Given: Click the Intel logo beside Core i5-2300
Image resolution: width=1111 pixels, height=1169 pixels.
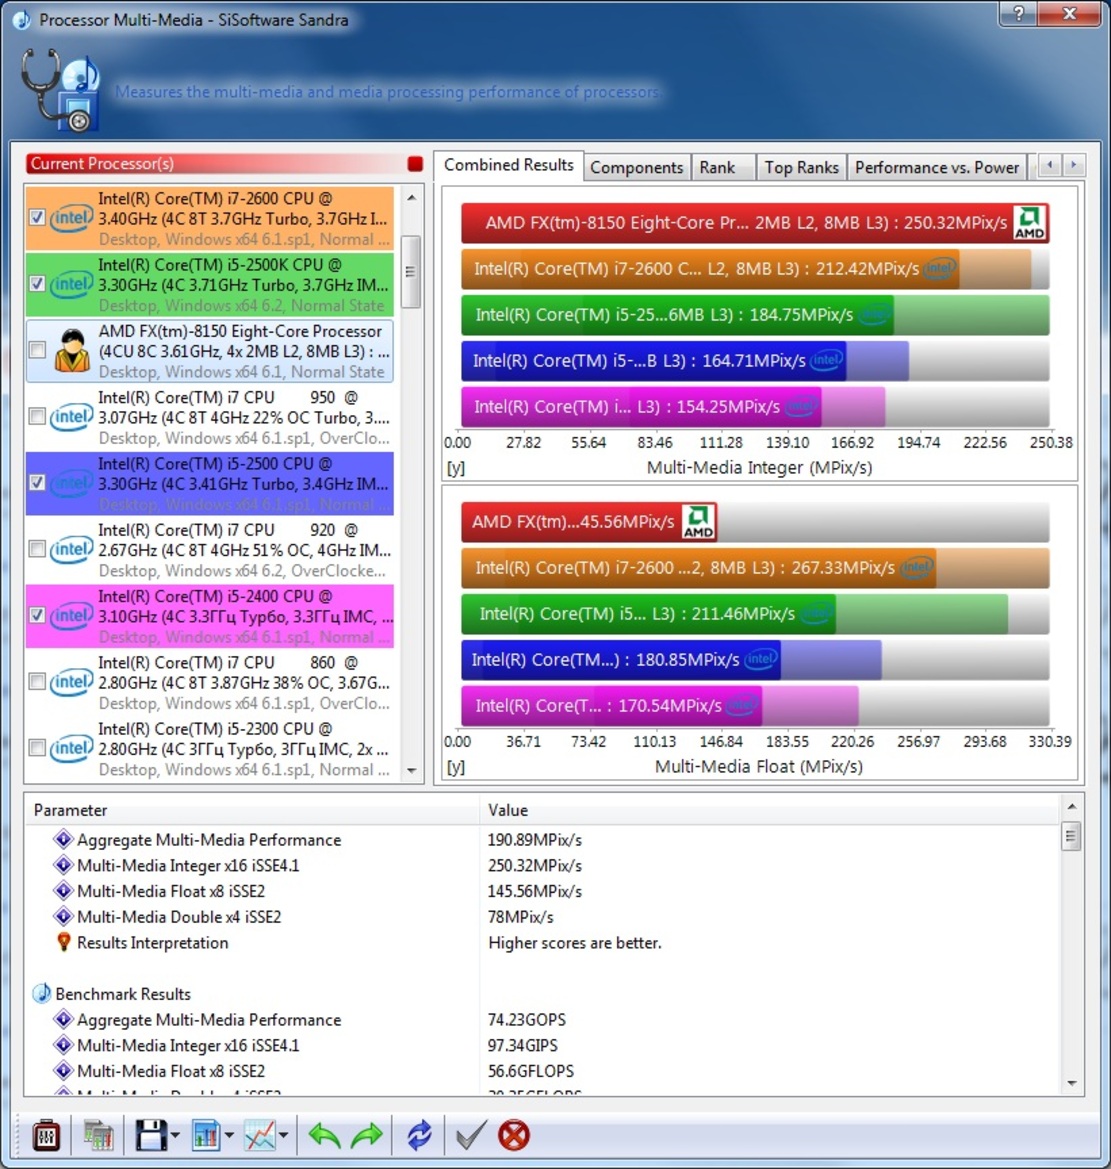Looking at the screenshot, I should tap(72, 748).
